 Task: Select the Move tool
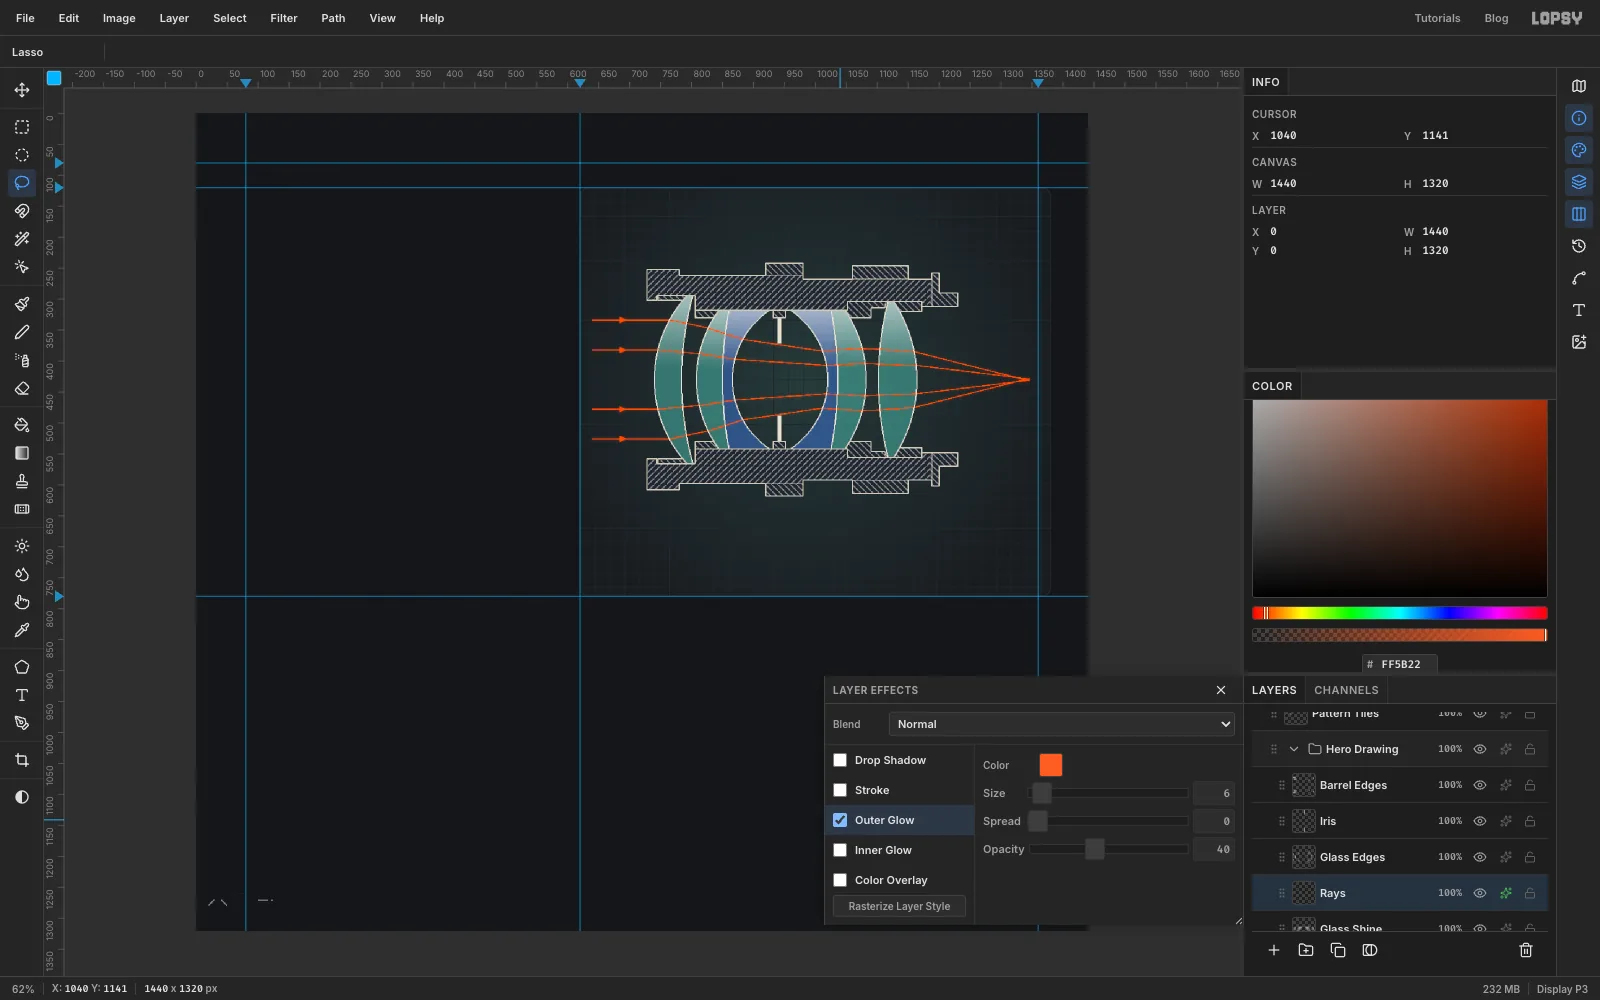pyautogui.click(x=22, y=90)
